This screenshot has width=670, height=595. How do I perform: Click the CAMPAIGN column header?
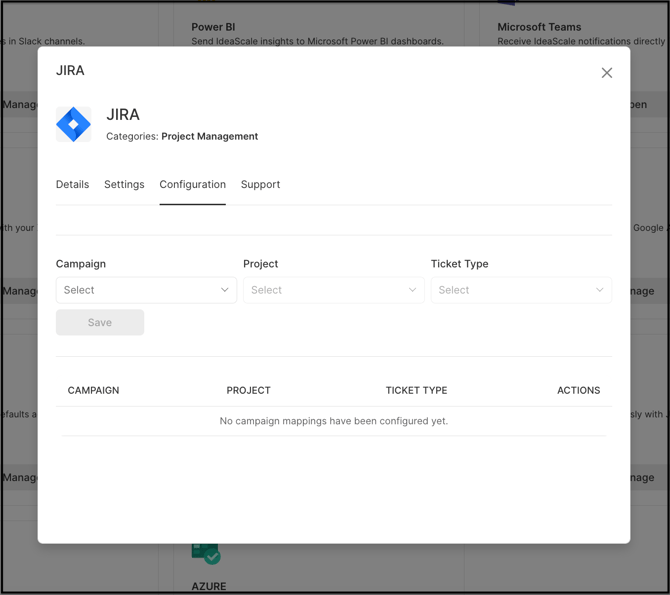coord(93,390)
